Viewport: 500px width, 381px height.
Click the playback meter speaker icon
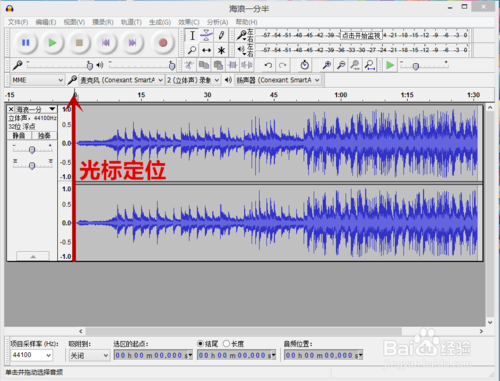241,50
